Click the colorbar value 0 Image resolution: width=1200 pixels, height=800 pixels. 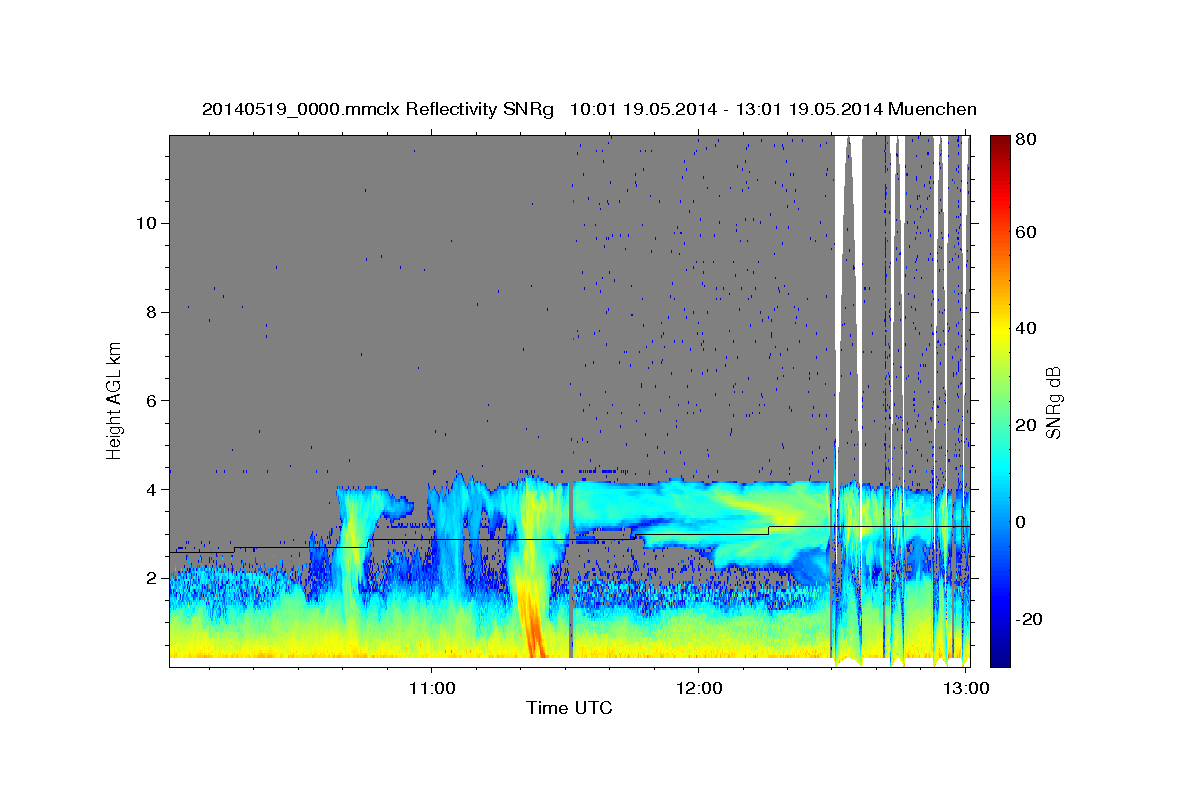point(1020,522)
